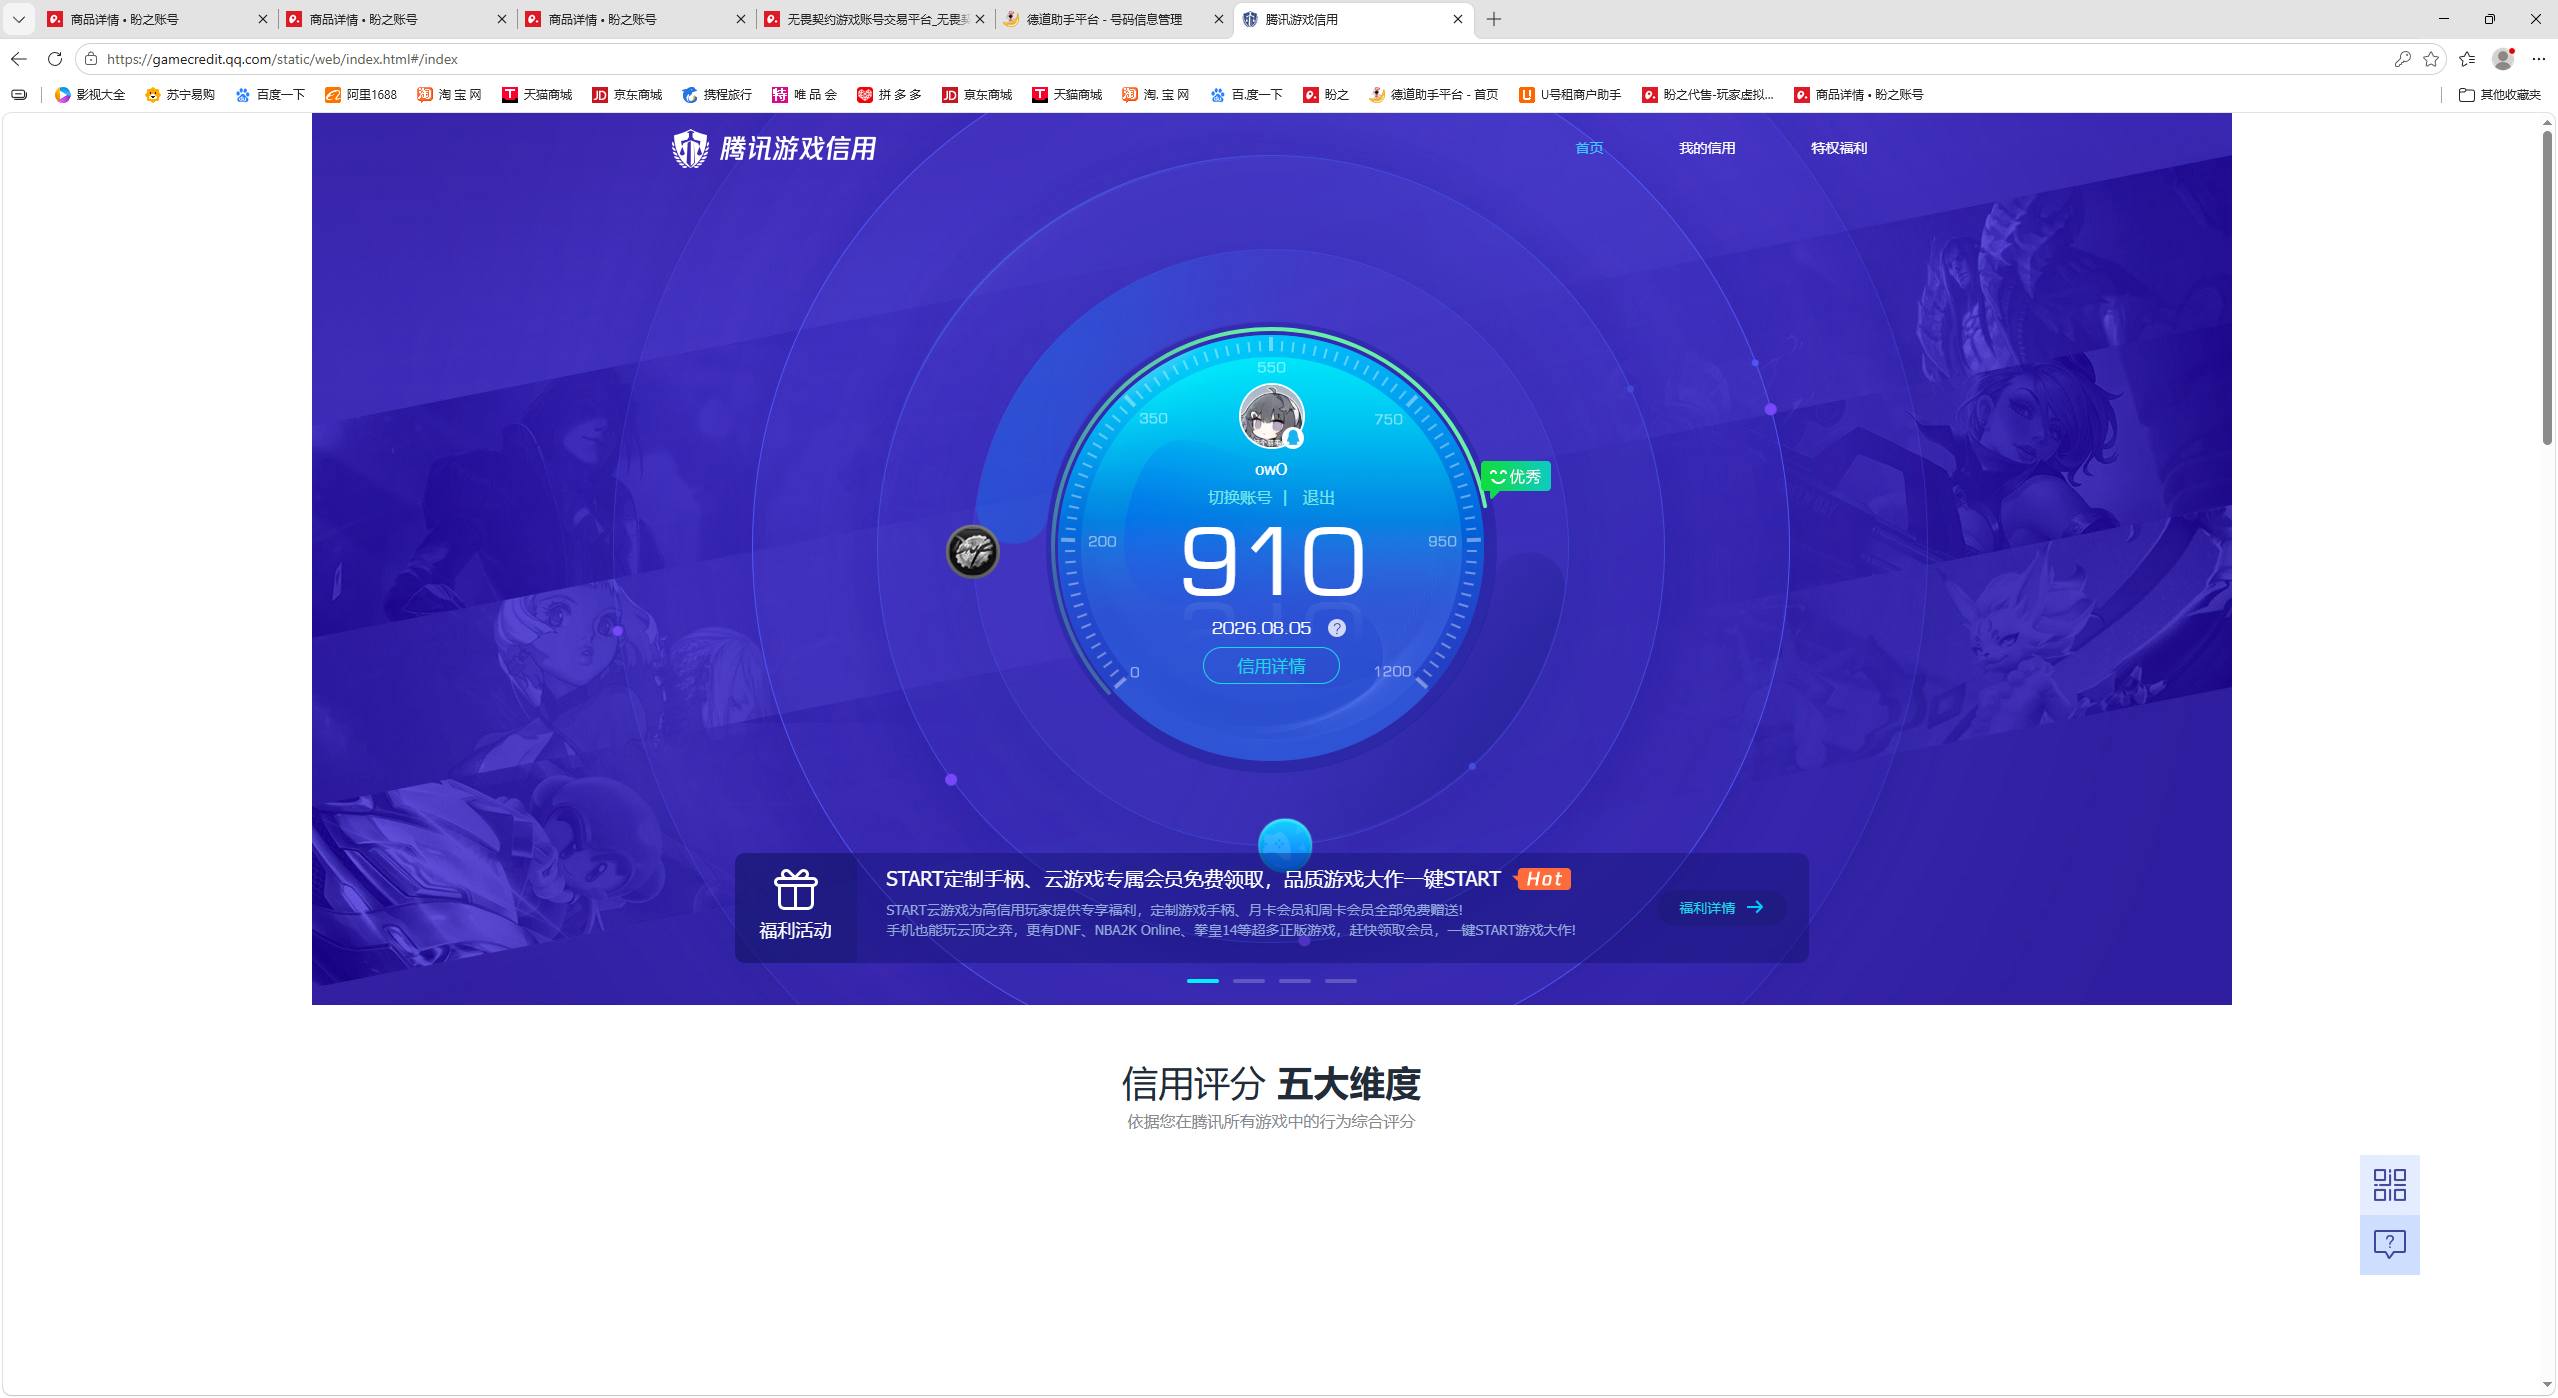Open U号租商户助手 bookmark
2558x1398 pixels.
click(1570, 95)
